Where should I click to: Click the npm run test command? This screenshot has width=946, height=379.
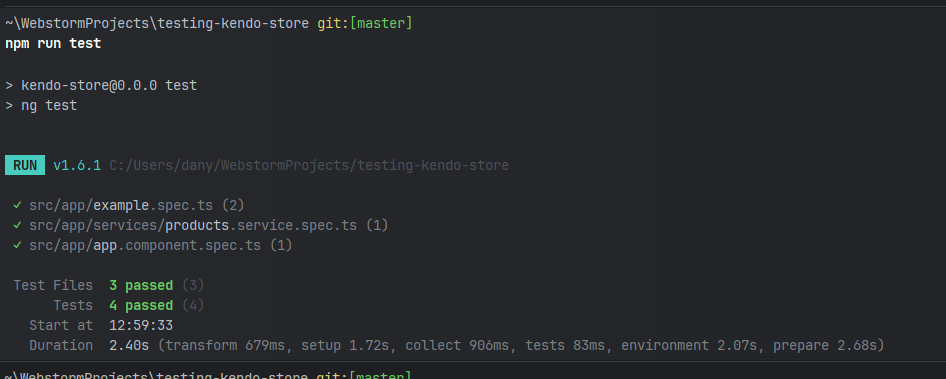click(53, 43)
